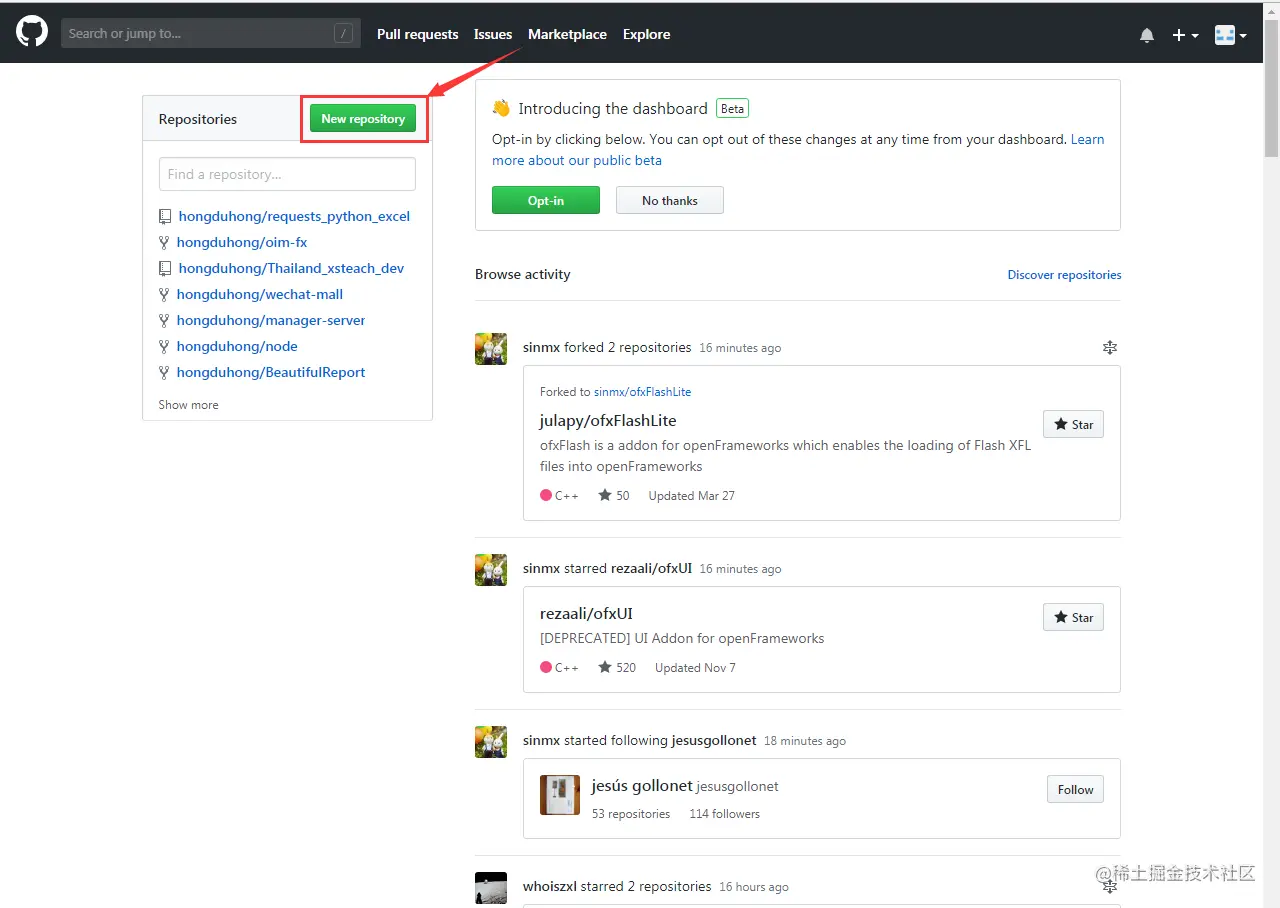Open the user avatar menu
1280x908 pixels.
pos(1230,35)
